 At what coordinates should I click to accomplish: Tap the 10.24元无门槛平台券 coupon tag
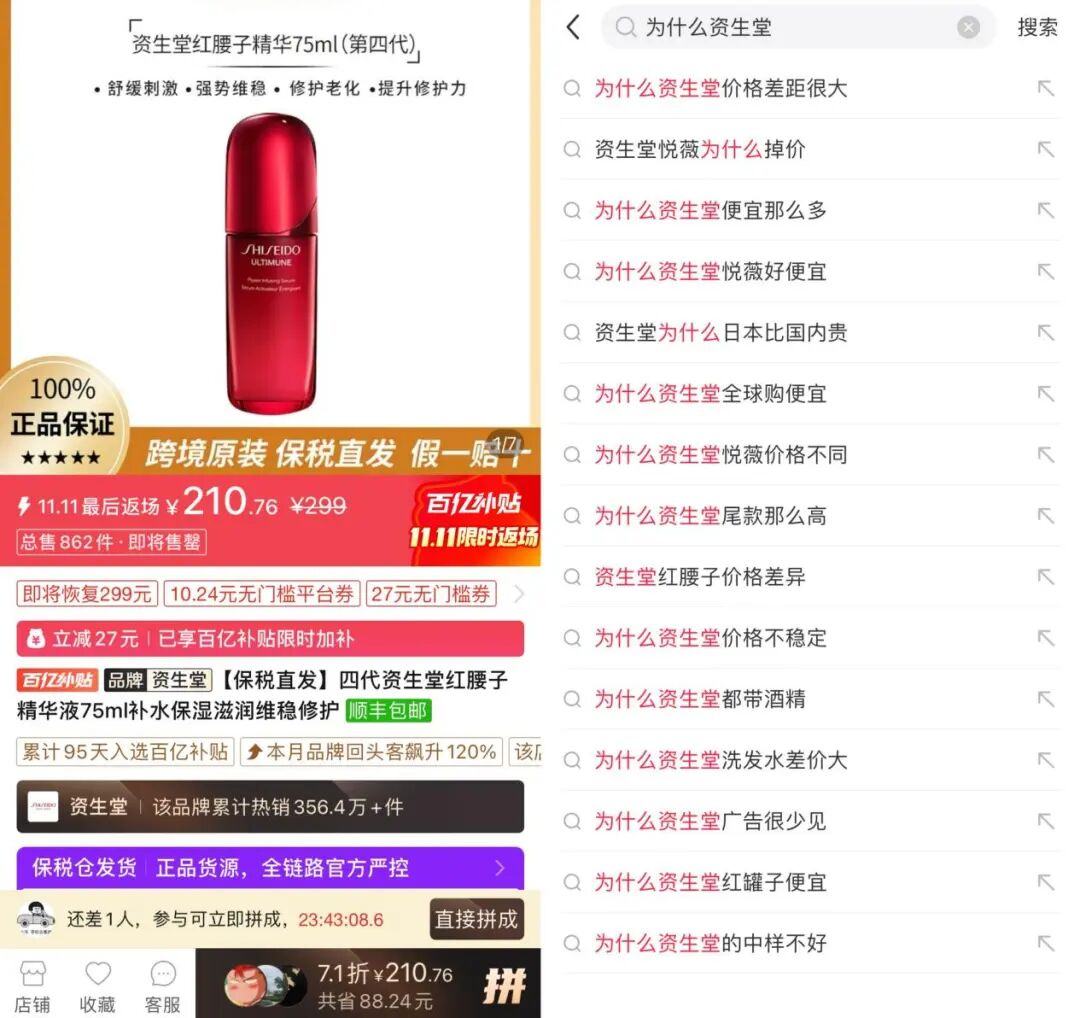coord(262,594)
